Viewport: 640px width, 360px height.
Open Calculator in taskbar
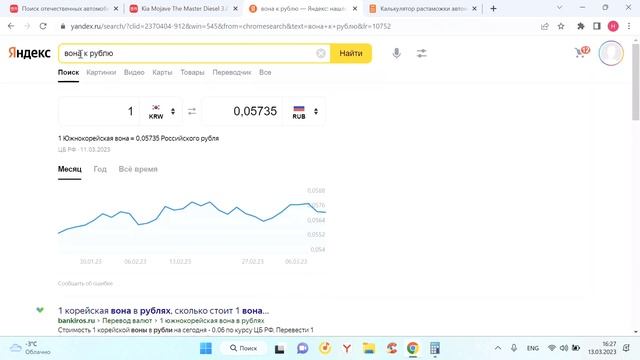click(x=435, y=348)
